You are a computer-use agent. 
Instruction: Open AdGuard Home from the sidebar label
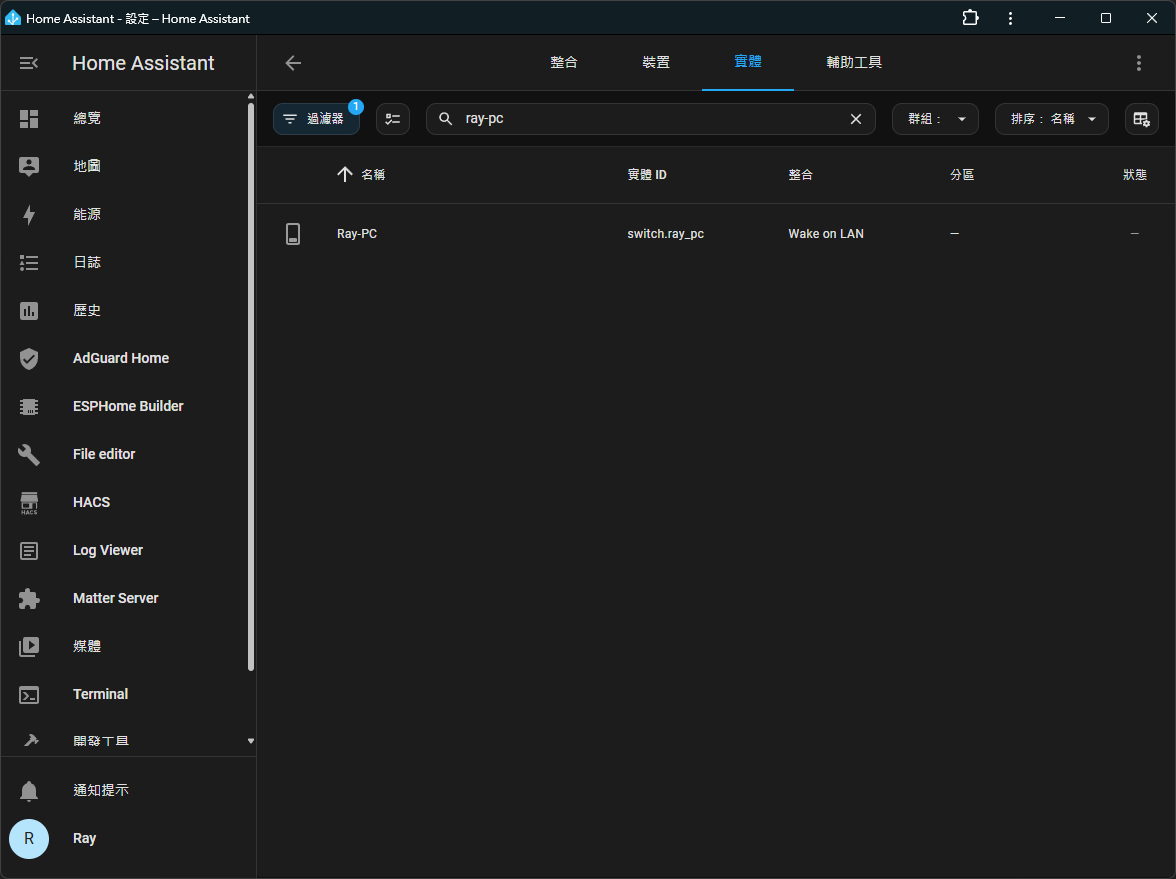click(121, 358)
